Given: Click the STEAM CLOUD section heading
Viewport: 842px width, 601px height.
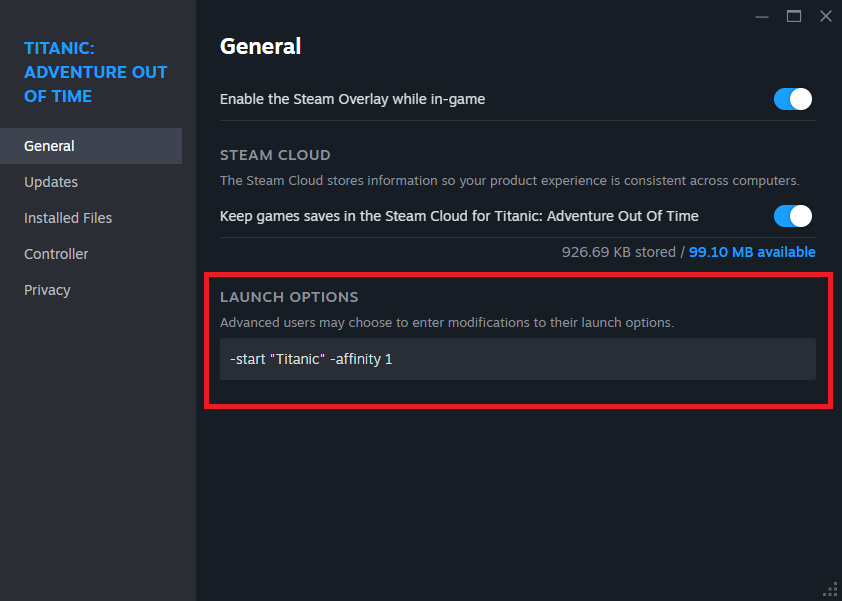Looking at the screenshot, I should (275, 155).
